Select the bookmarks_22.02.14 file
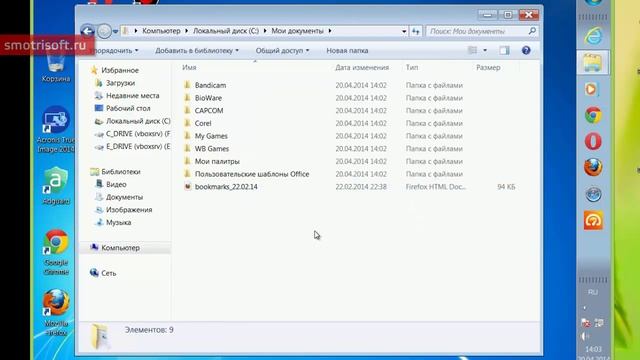The width and height of the screenshot is (640, 360). (x=226, y=187)
